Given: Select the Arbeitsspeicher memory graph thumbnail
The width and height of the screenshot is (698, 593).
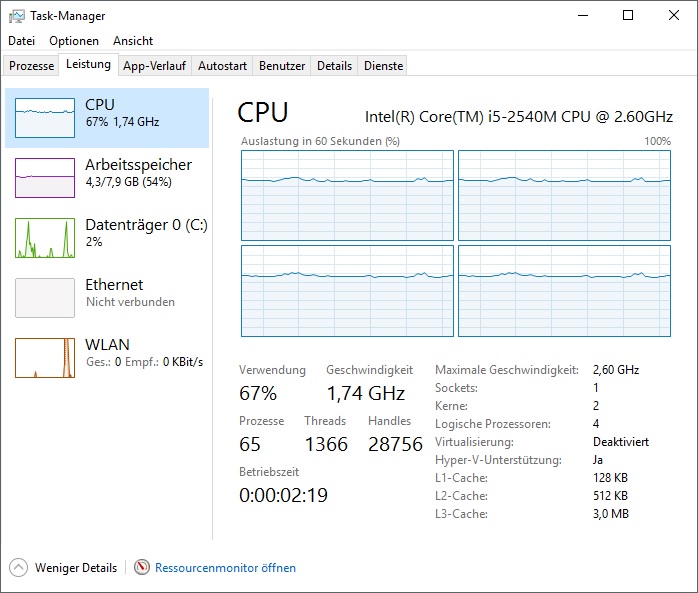Looking at the screenshot, I should tap(45, 178).
